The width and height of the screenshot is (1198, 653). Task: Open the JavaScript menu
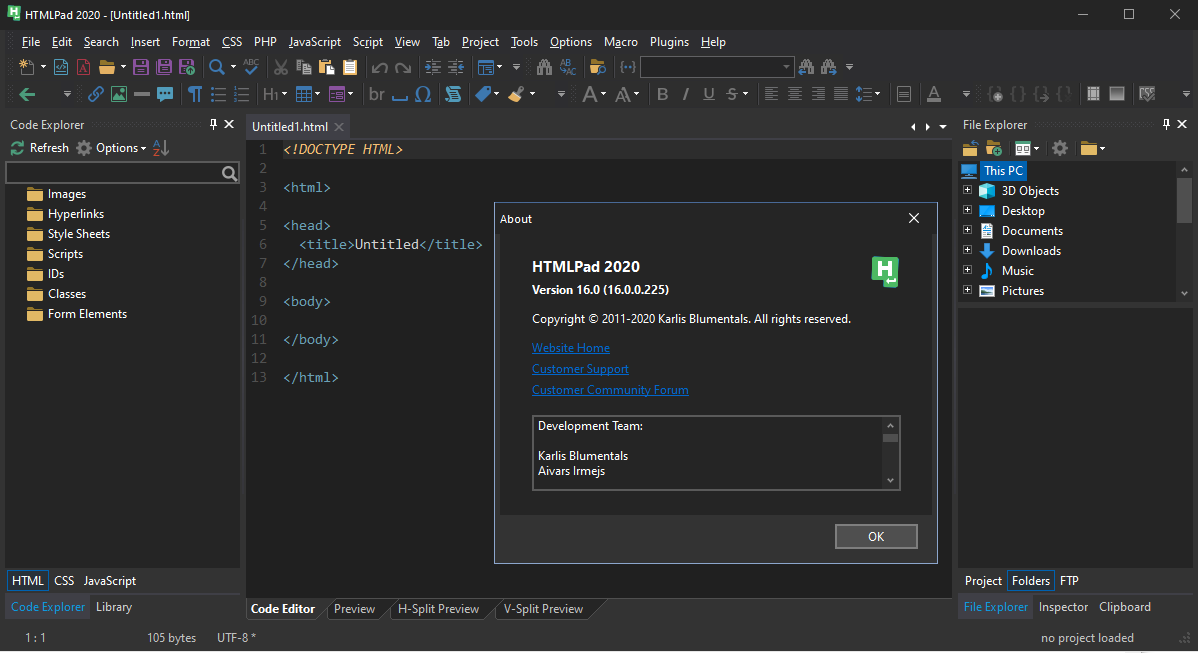314,42
